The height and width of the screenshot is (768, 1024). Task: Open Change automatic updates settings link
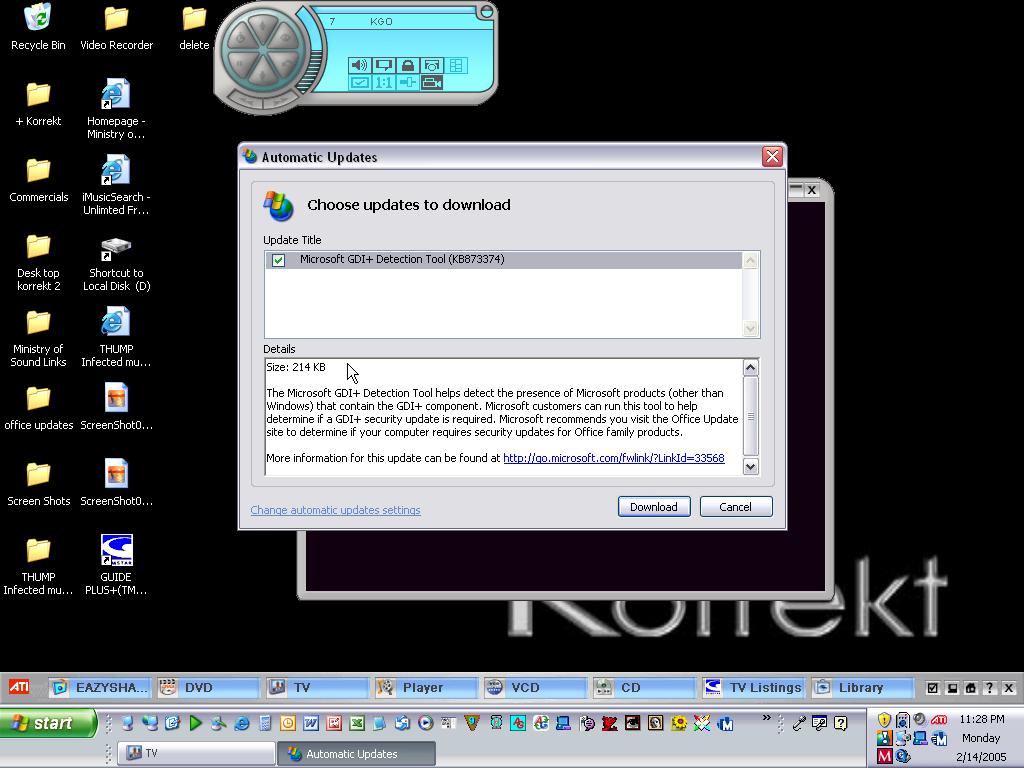point(335,510)
